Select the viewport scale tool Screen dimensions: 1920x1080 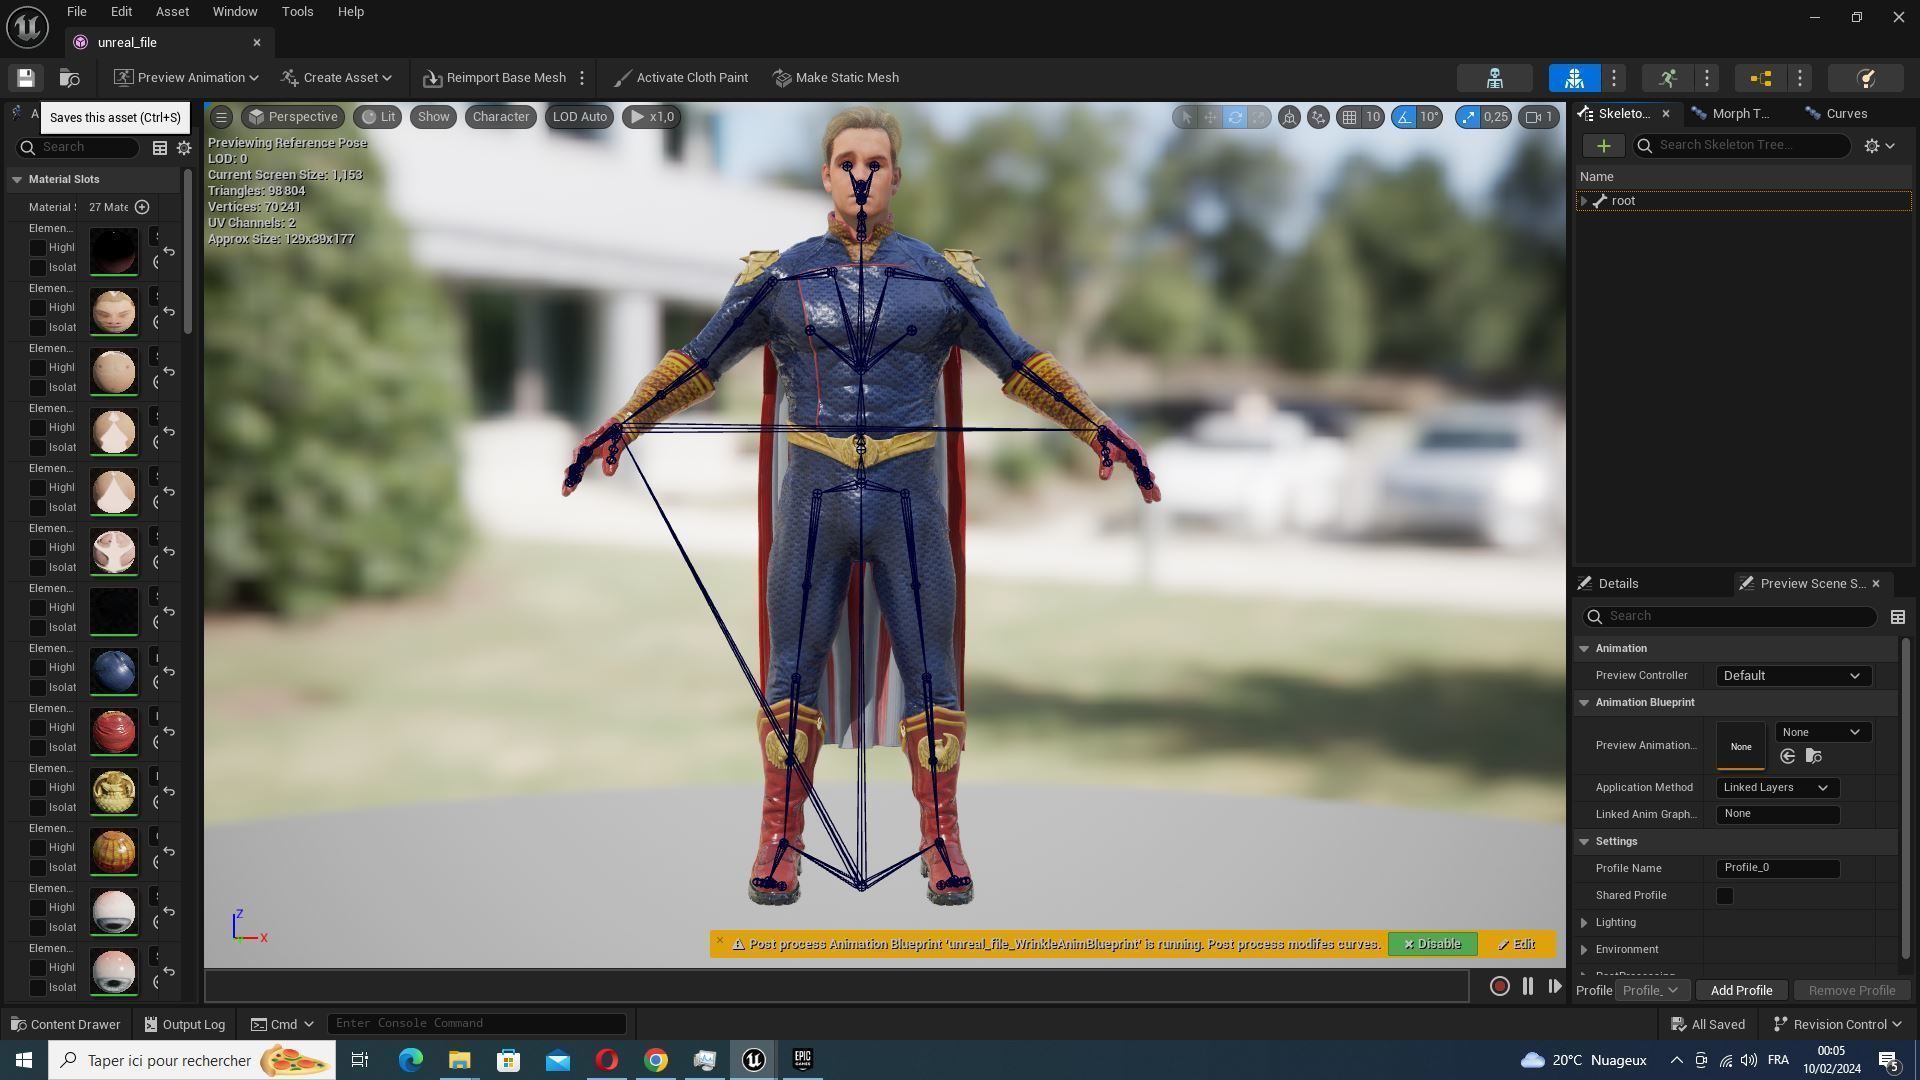tap(1259, 117)
